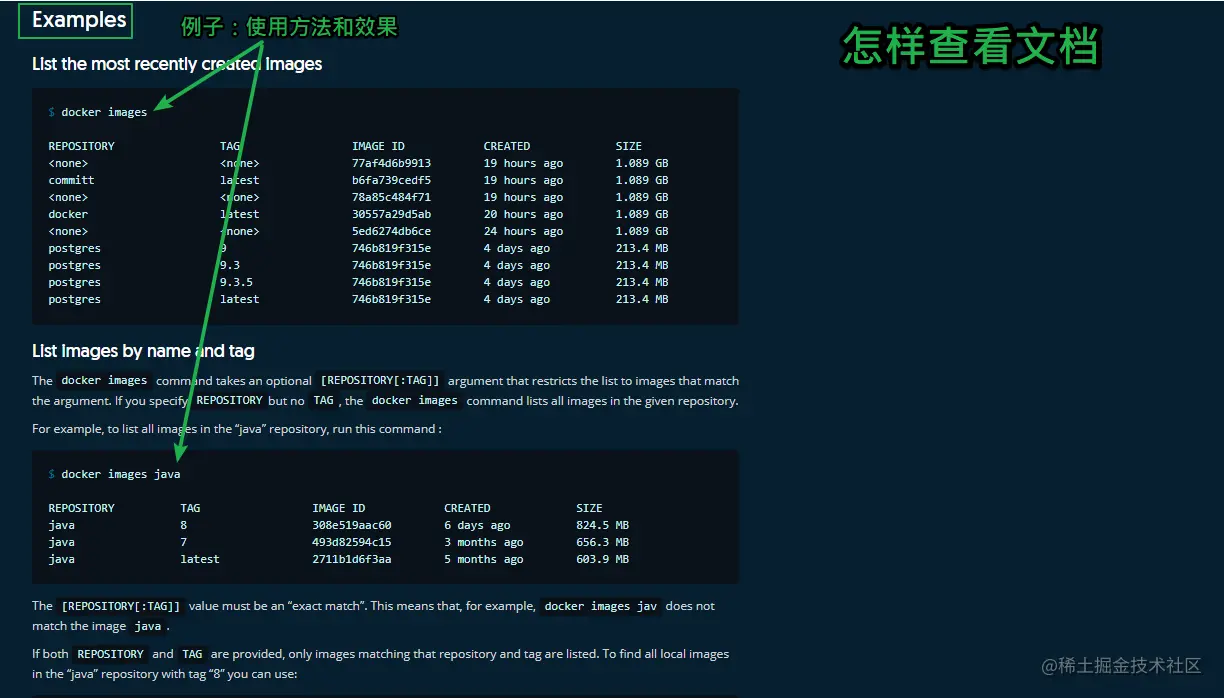
Task: Click java tag "7" cell
Action: (x=184, y=542)
